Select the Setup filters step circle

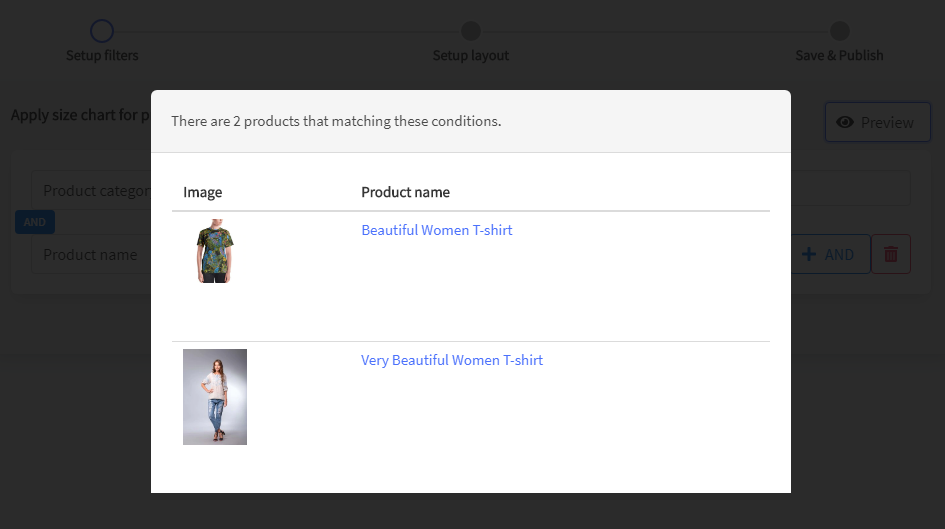tap(102, 31)
